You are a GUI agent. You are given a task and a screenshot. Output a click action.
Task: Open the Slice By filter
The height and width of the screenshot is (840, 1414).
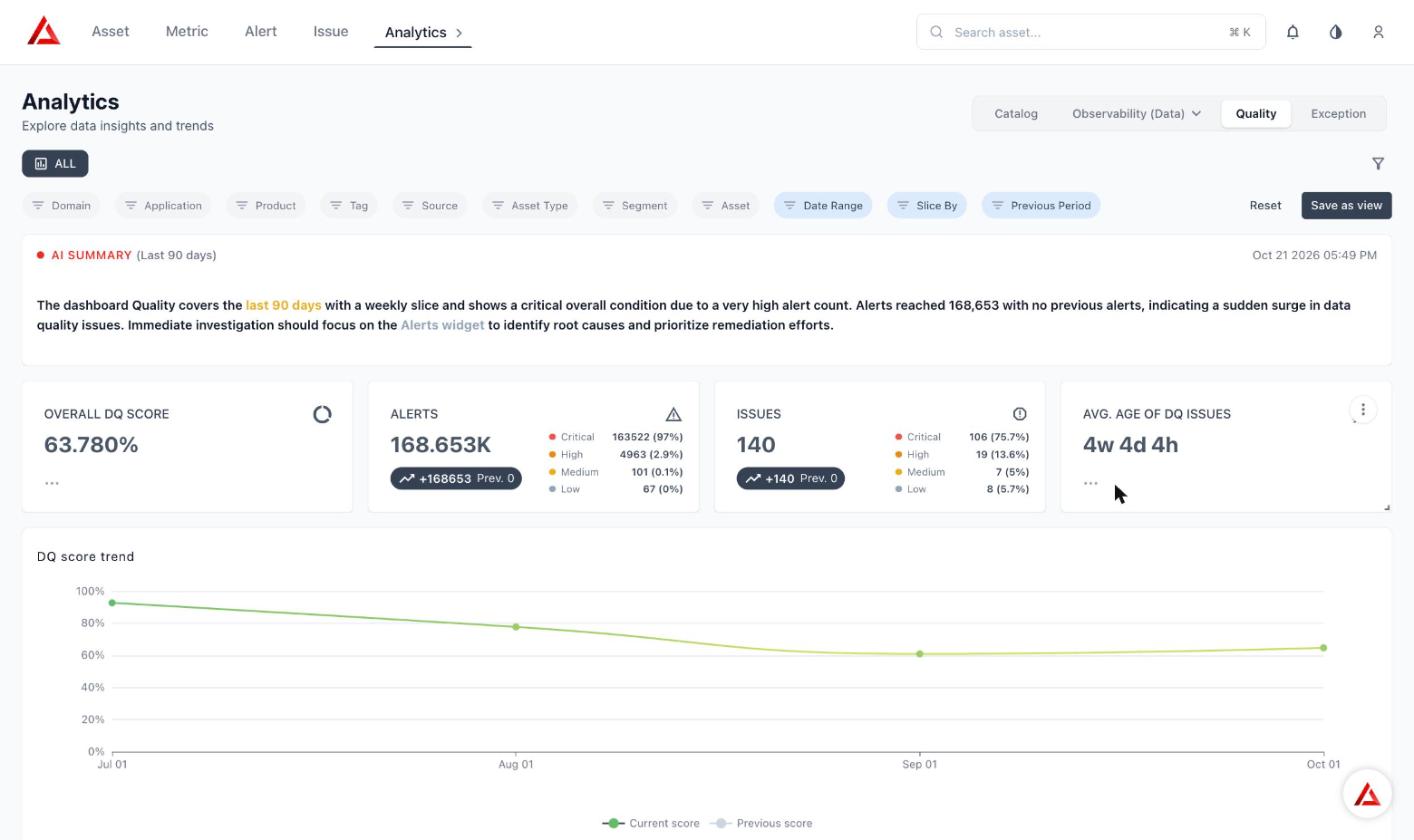(x=927, y=205)
